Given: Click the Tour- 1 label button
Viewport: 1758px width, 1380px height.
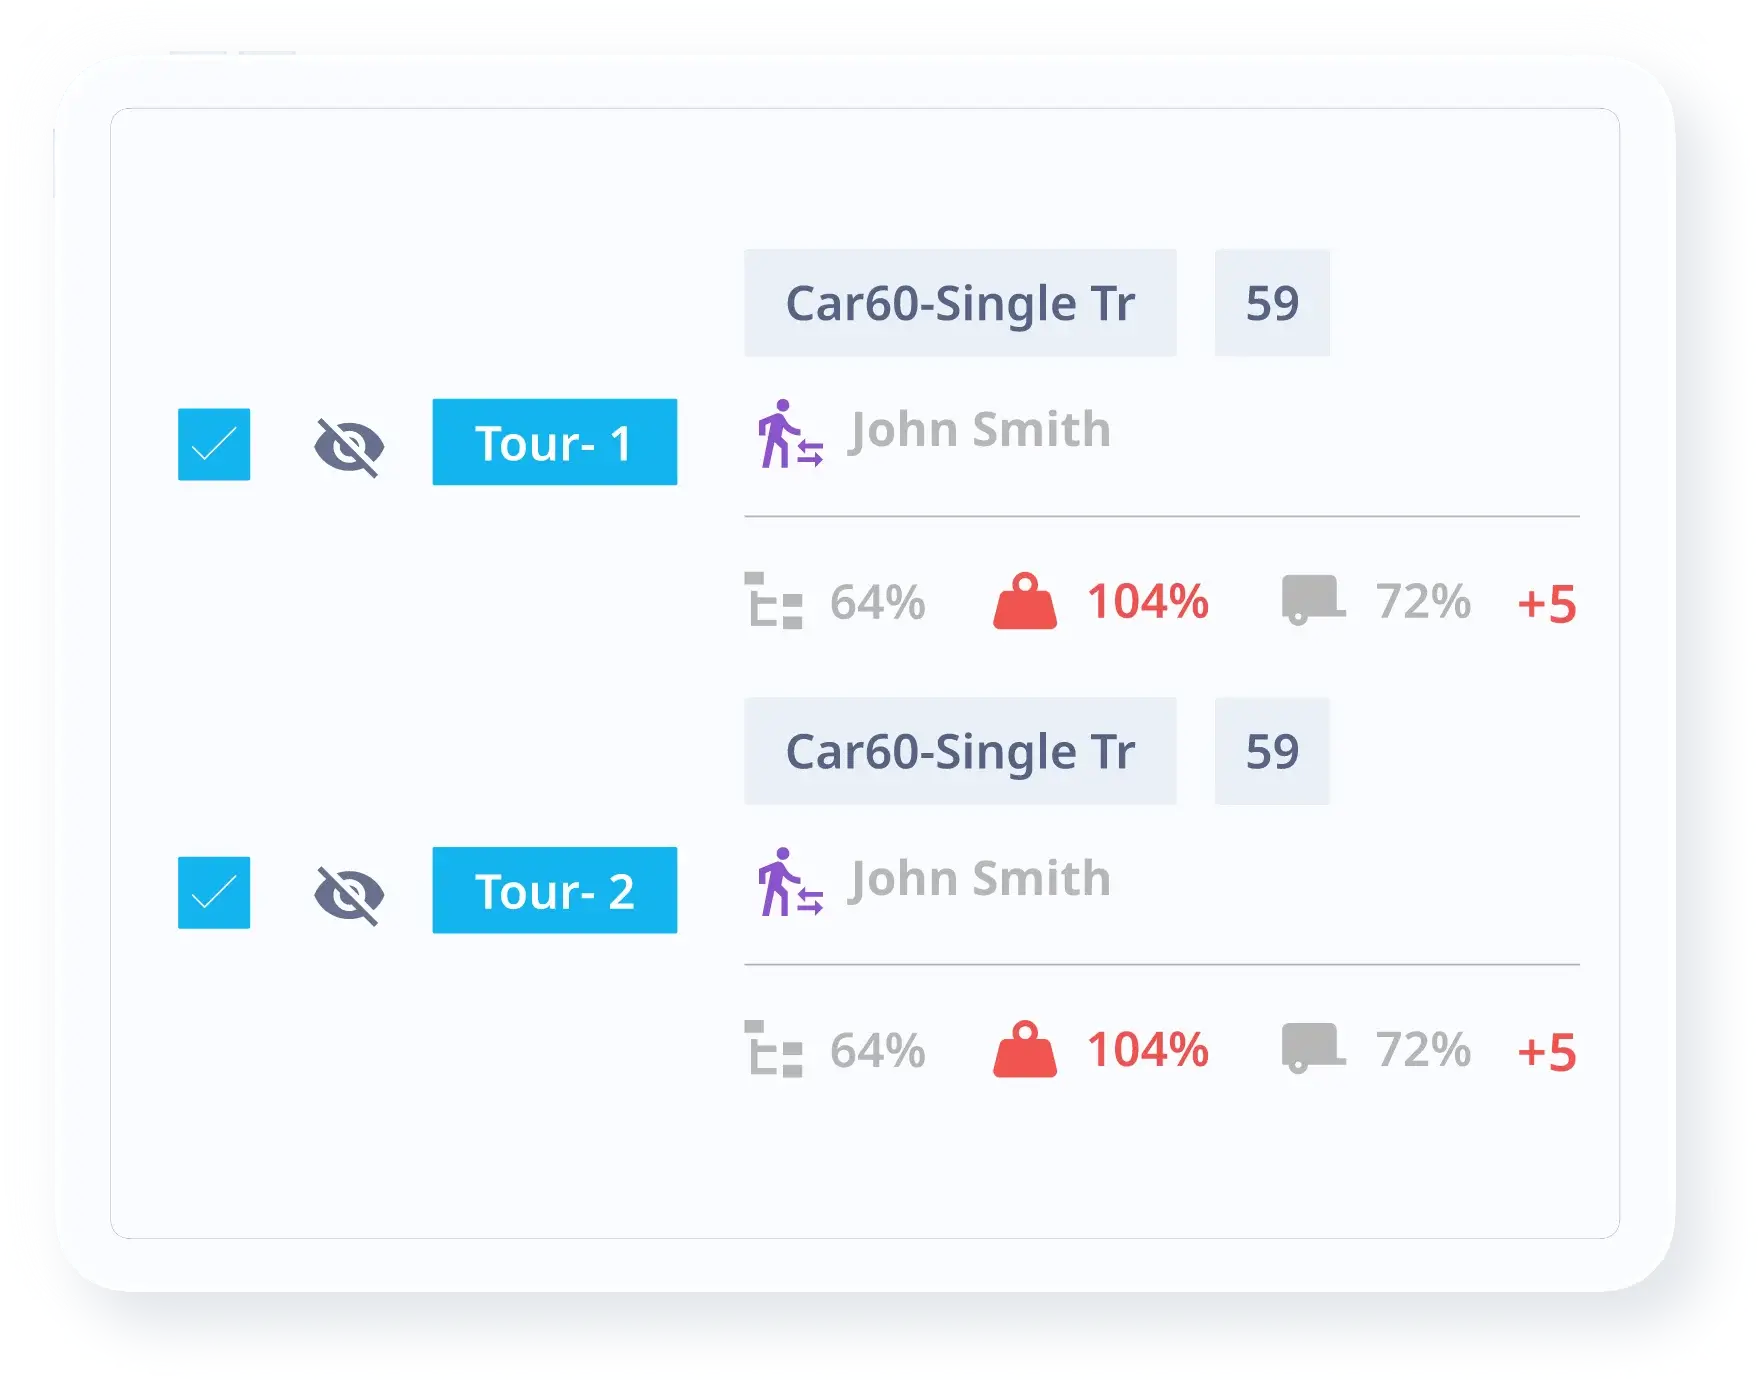Looking at the screenshot, I should [554, 442].
